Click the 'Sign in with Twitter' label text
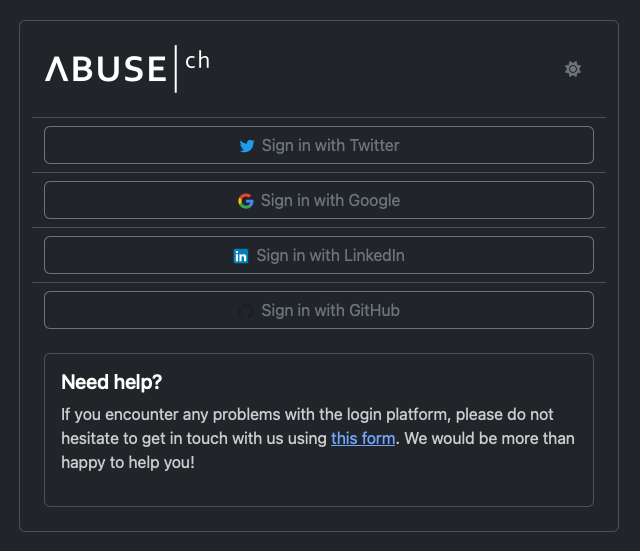 click(x=330, y=146)
